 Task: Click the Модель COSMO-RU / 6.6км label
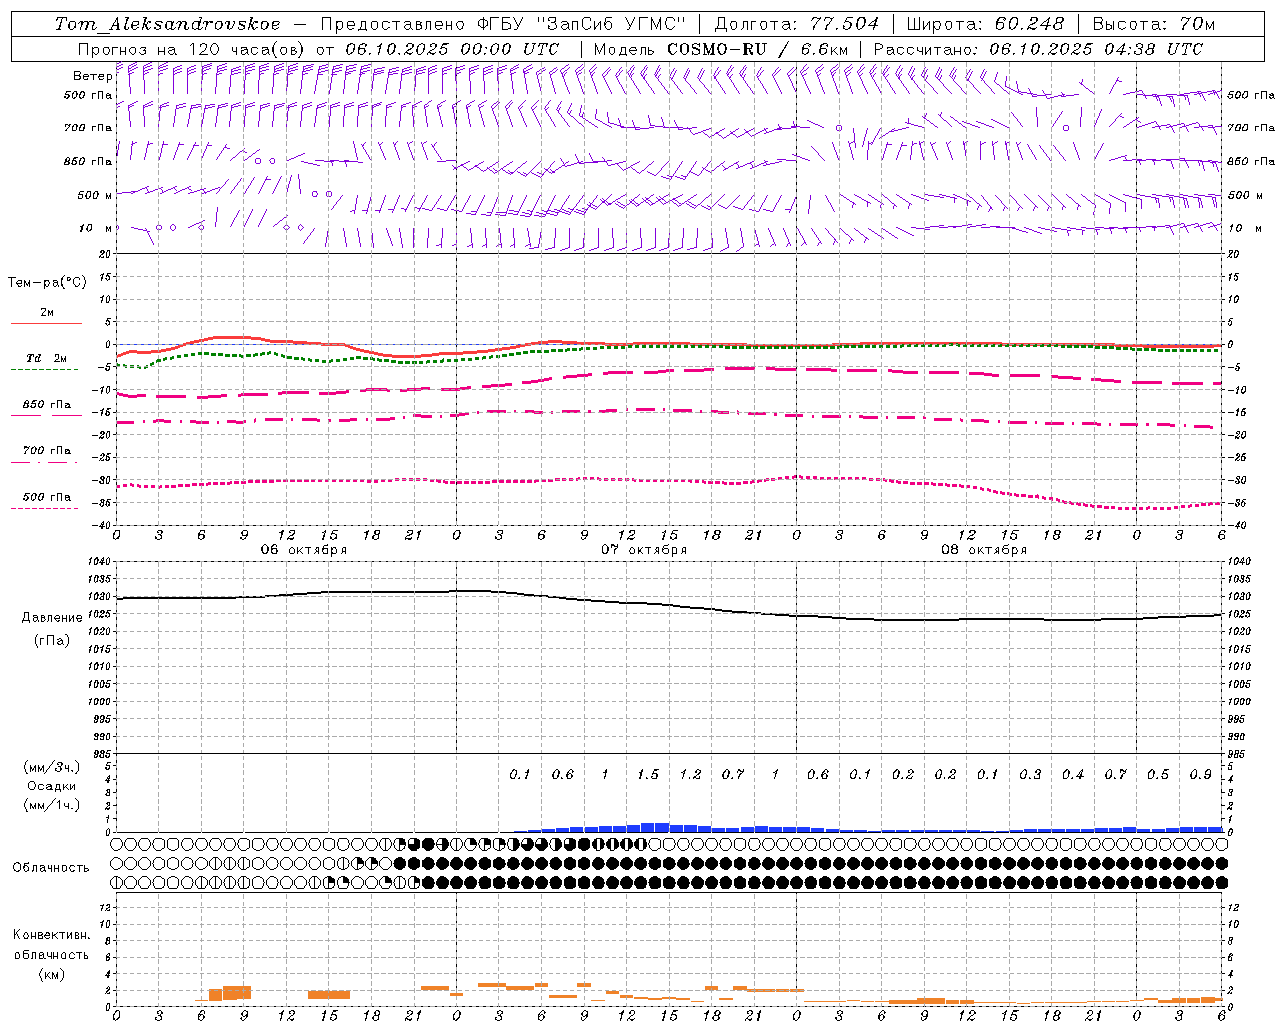(720, 49)
